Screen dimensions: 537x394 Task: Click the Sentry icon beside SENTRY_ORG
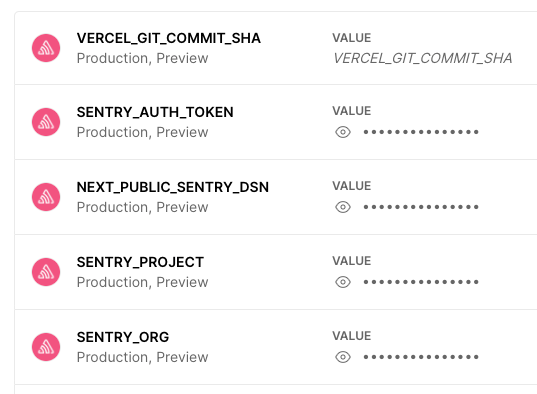coord(46,347)
